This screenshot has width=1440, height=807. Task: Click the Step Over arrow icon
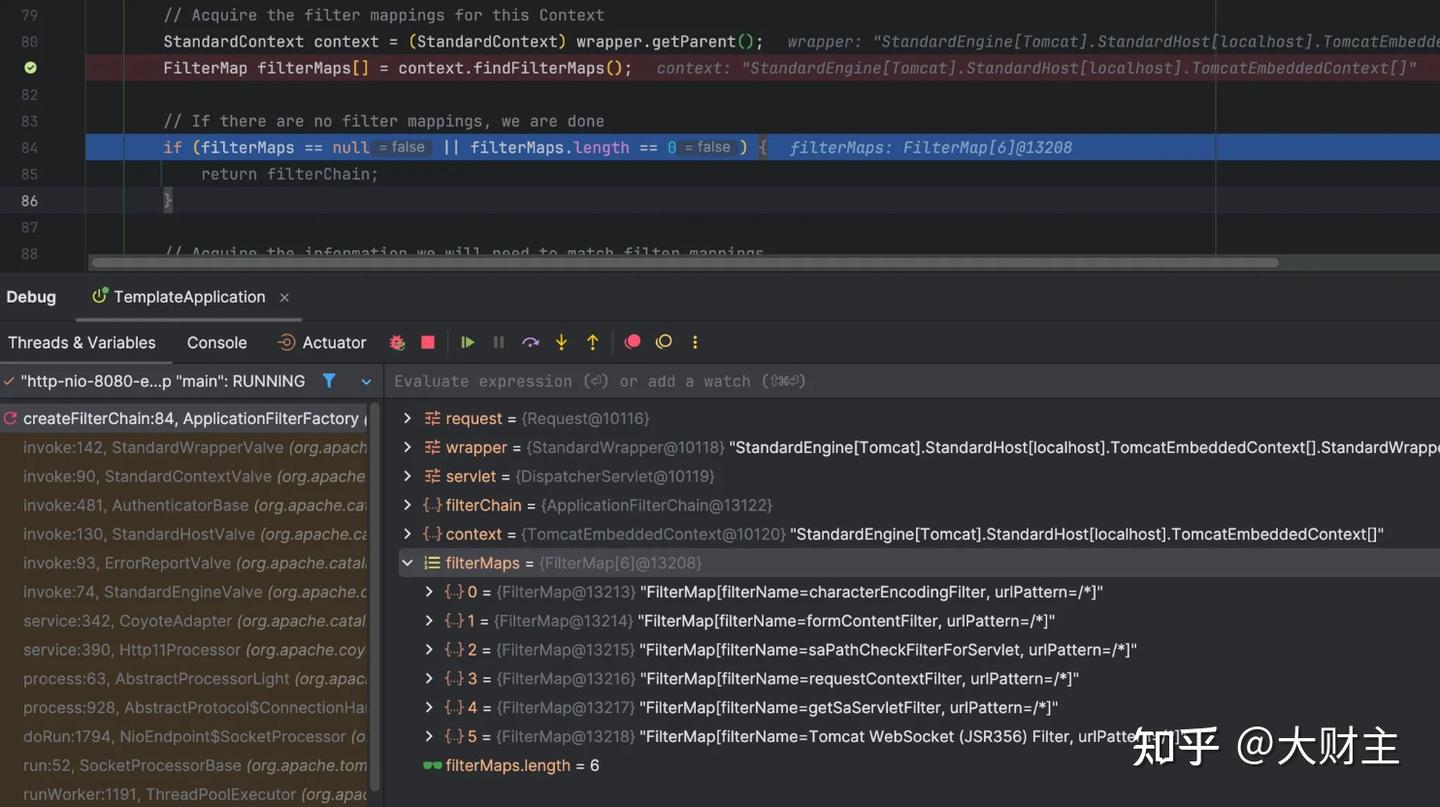530,342
